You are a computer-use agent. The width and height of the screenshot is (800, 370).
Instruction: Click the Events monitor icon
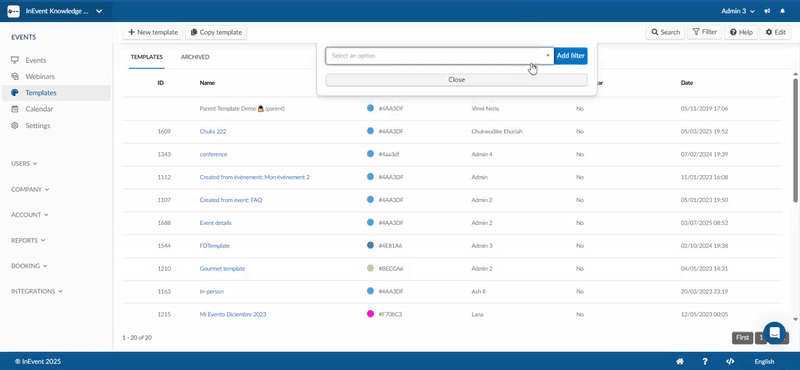15,60
